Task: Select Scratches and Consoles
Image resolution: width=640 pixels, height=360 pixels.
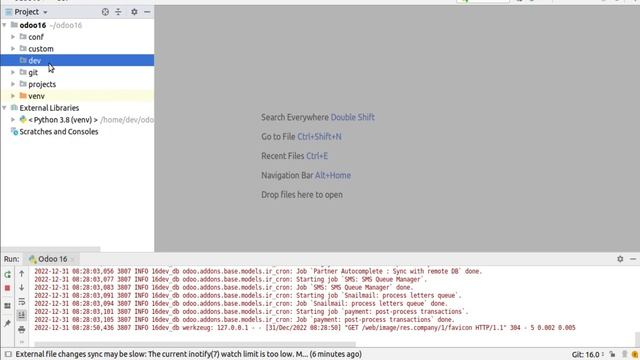Action: pyautogui.click(x=59, y=131)
